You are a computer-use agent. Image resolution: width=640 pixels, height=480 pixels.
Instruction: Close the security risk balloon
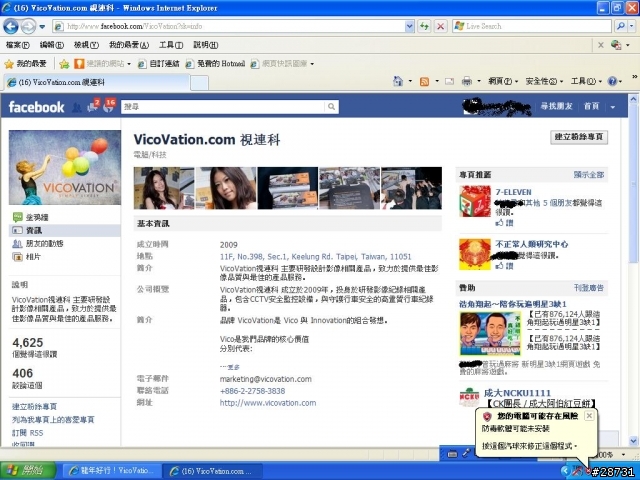(589, 416)
